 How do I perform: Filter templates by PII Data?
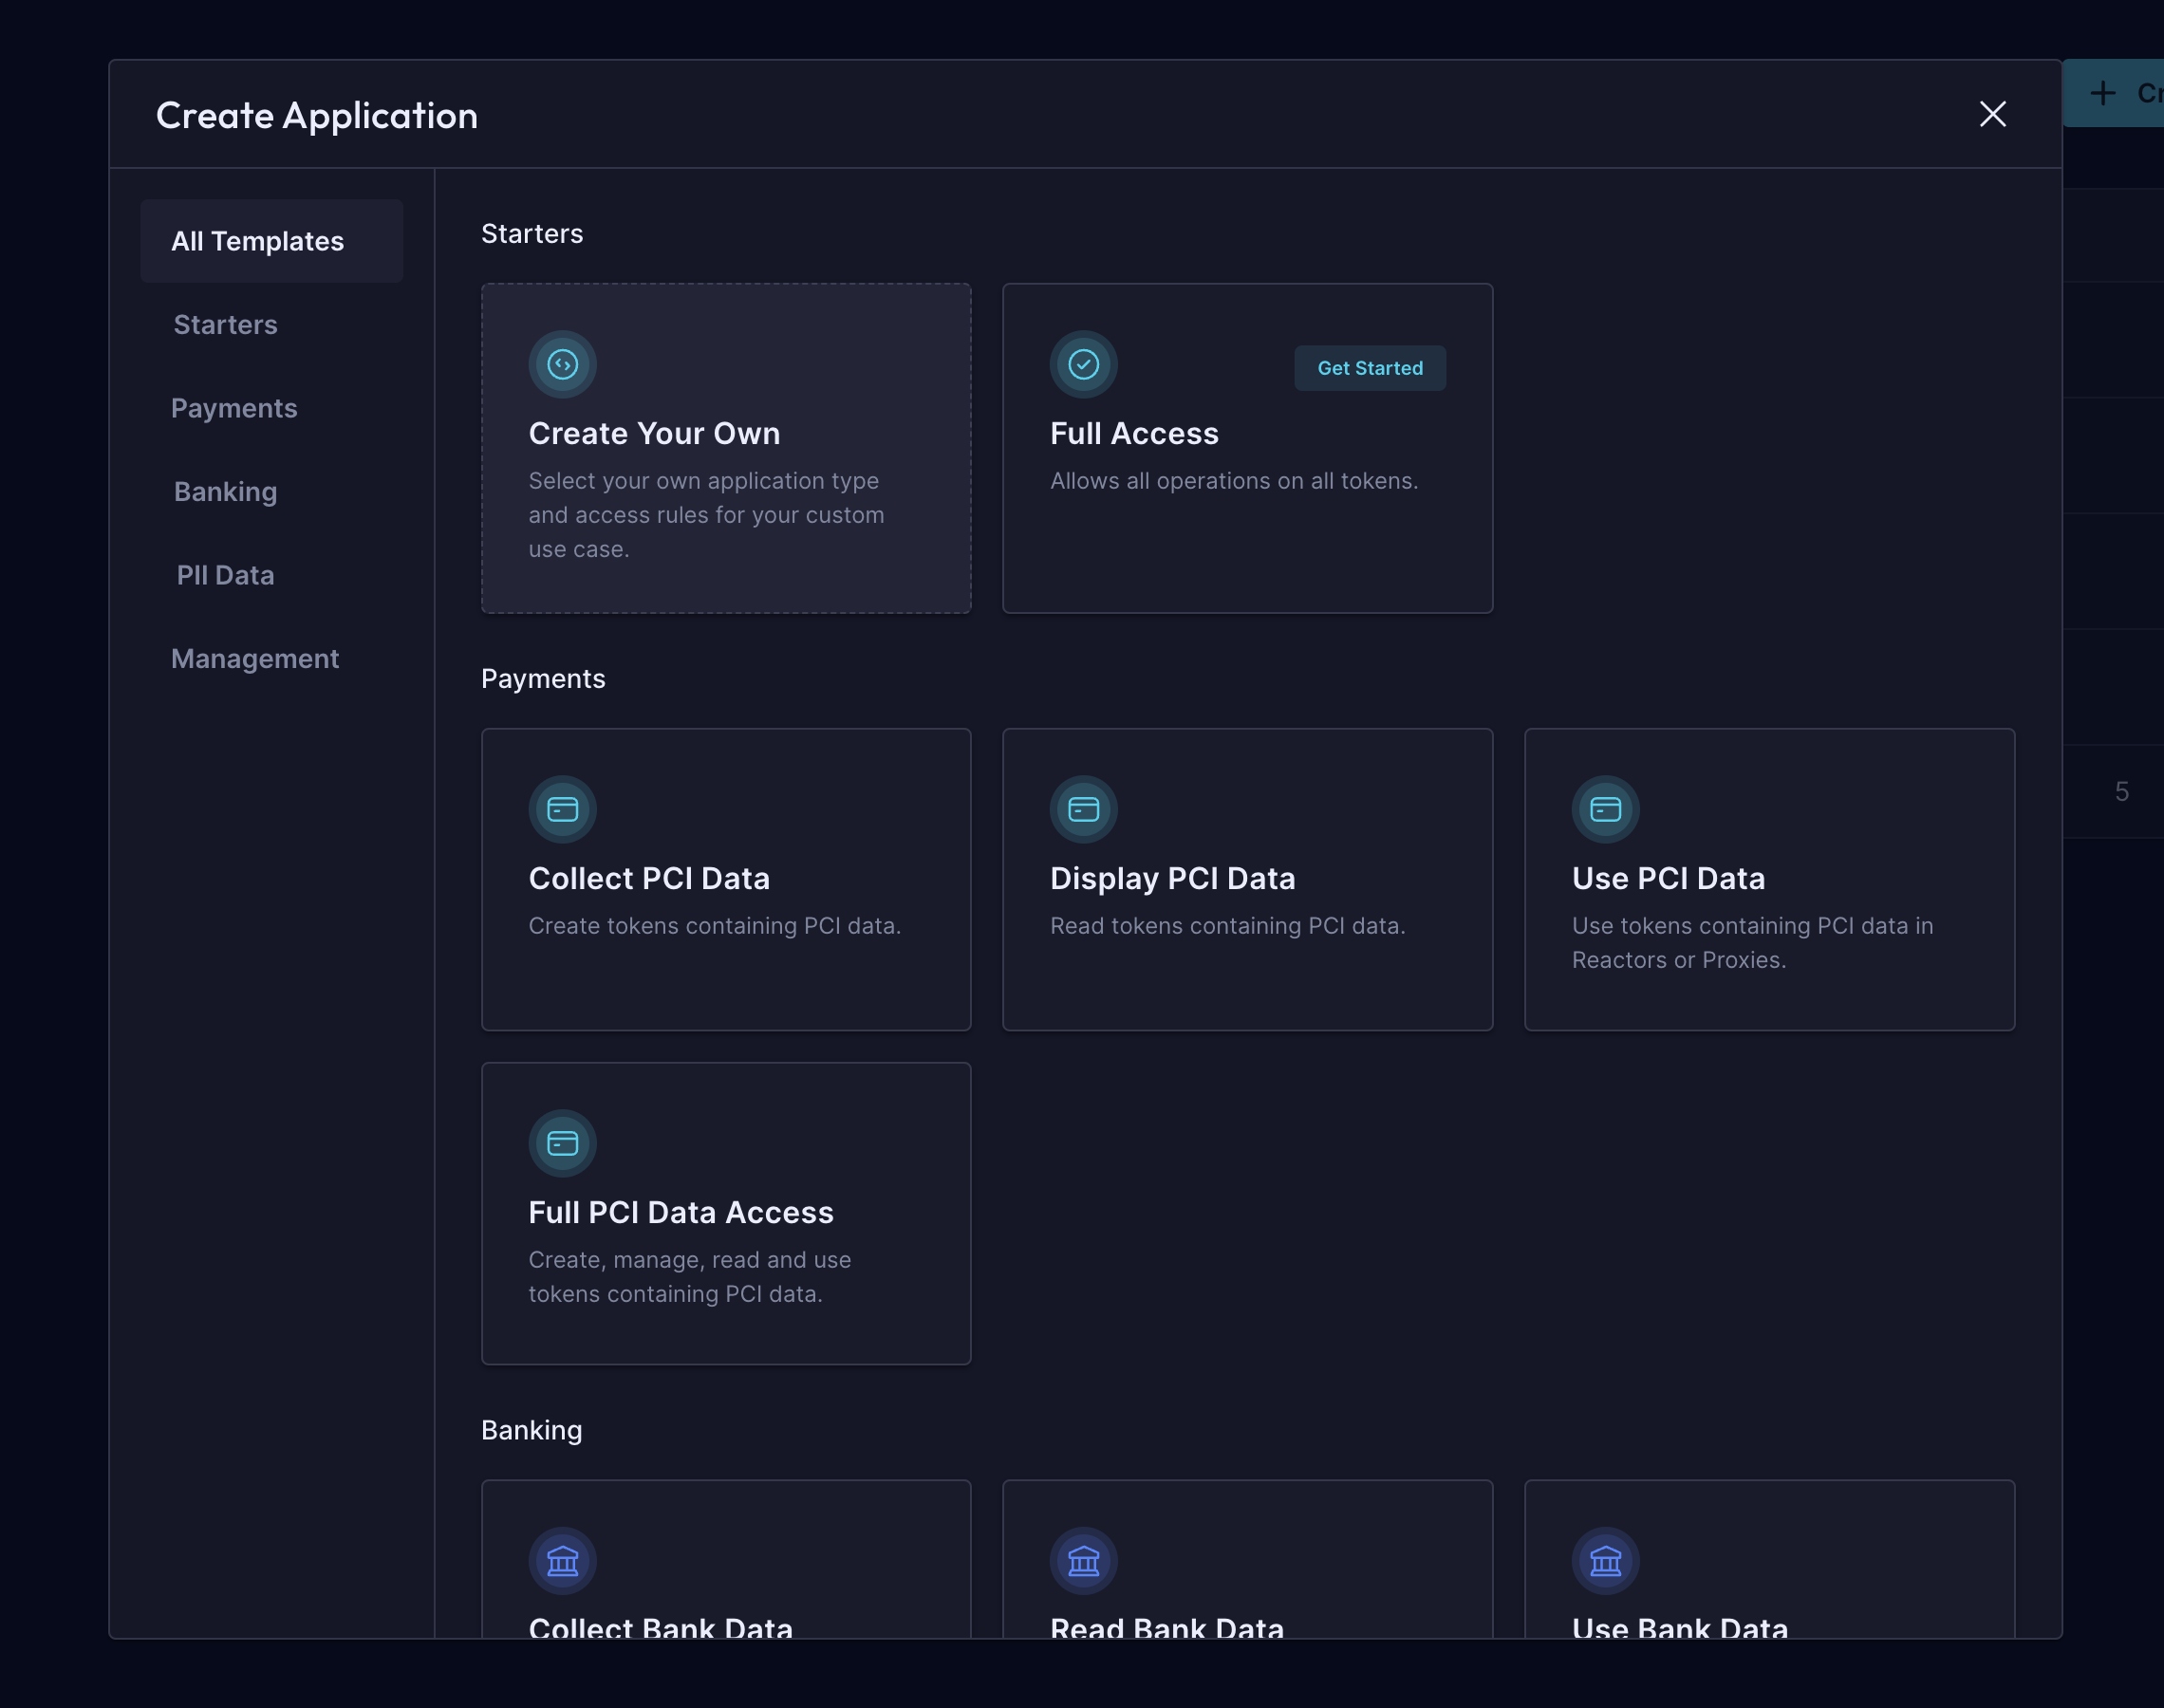(x=225, y=575)
